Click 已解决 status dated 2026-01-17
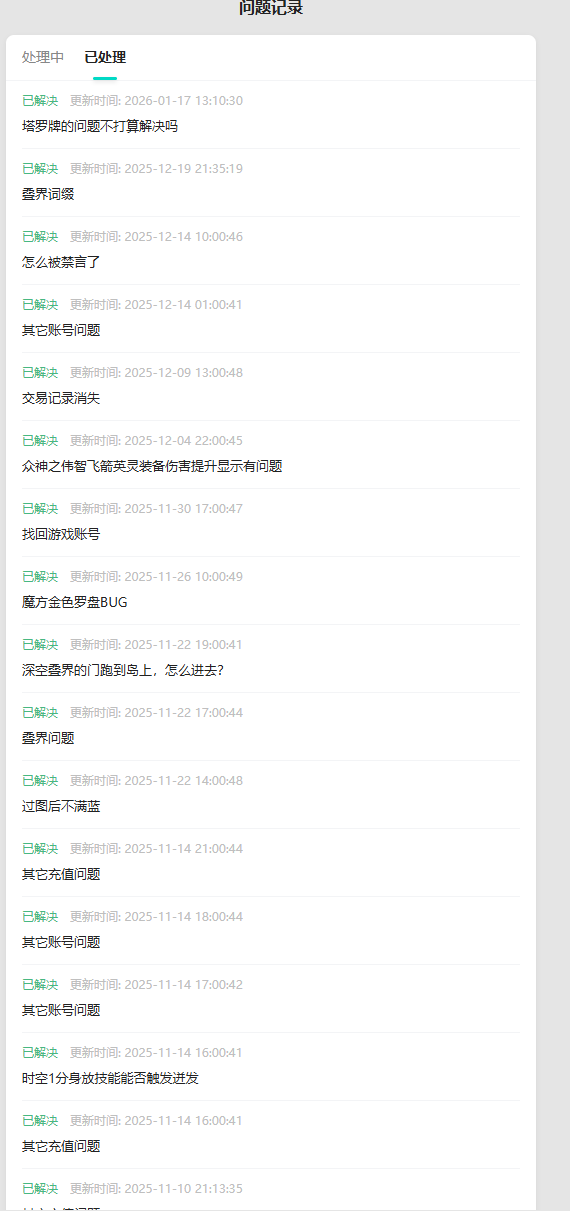The width and height of the screenshot is (570, 1211). (40, 101)
